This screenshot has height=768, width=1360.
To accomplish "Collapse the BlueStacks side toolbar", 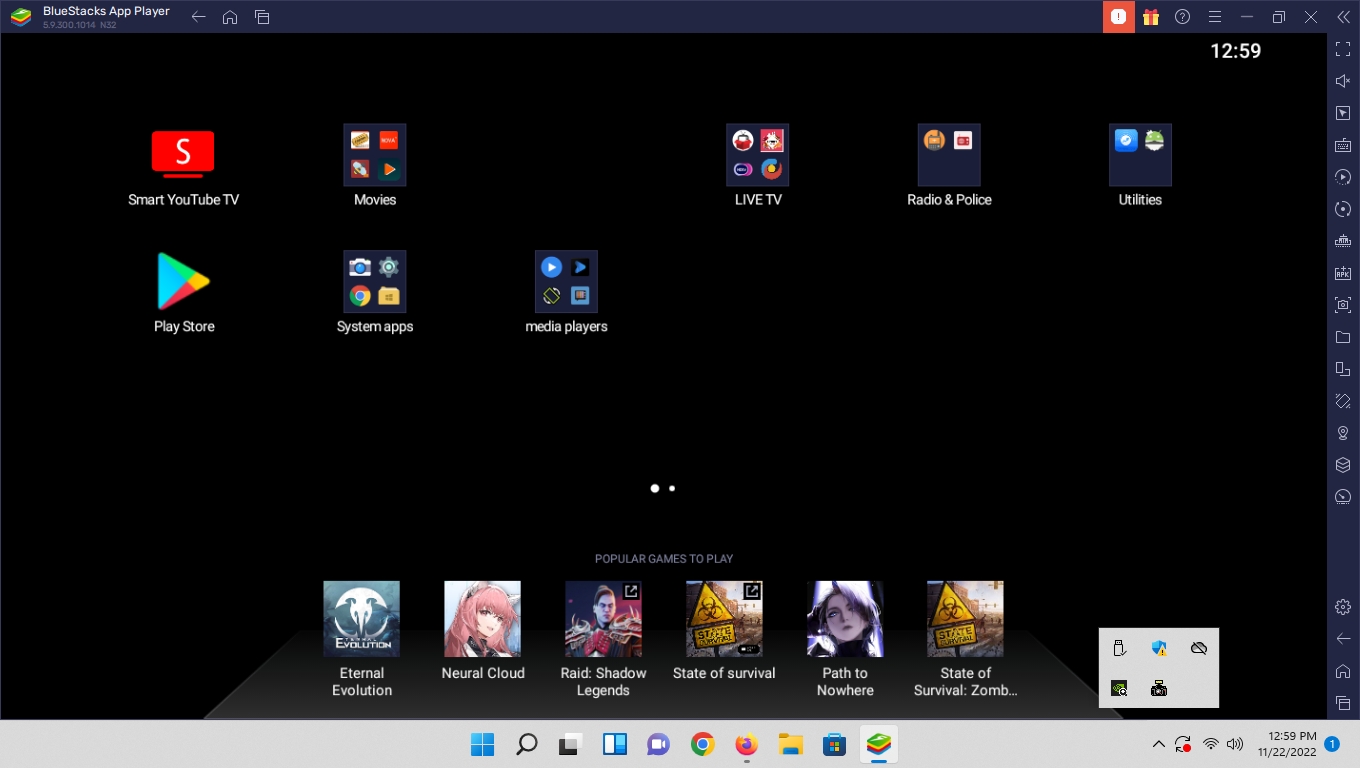I will pyautogui.click(x=1343, y=17).
